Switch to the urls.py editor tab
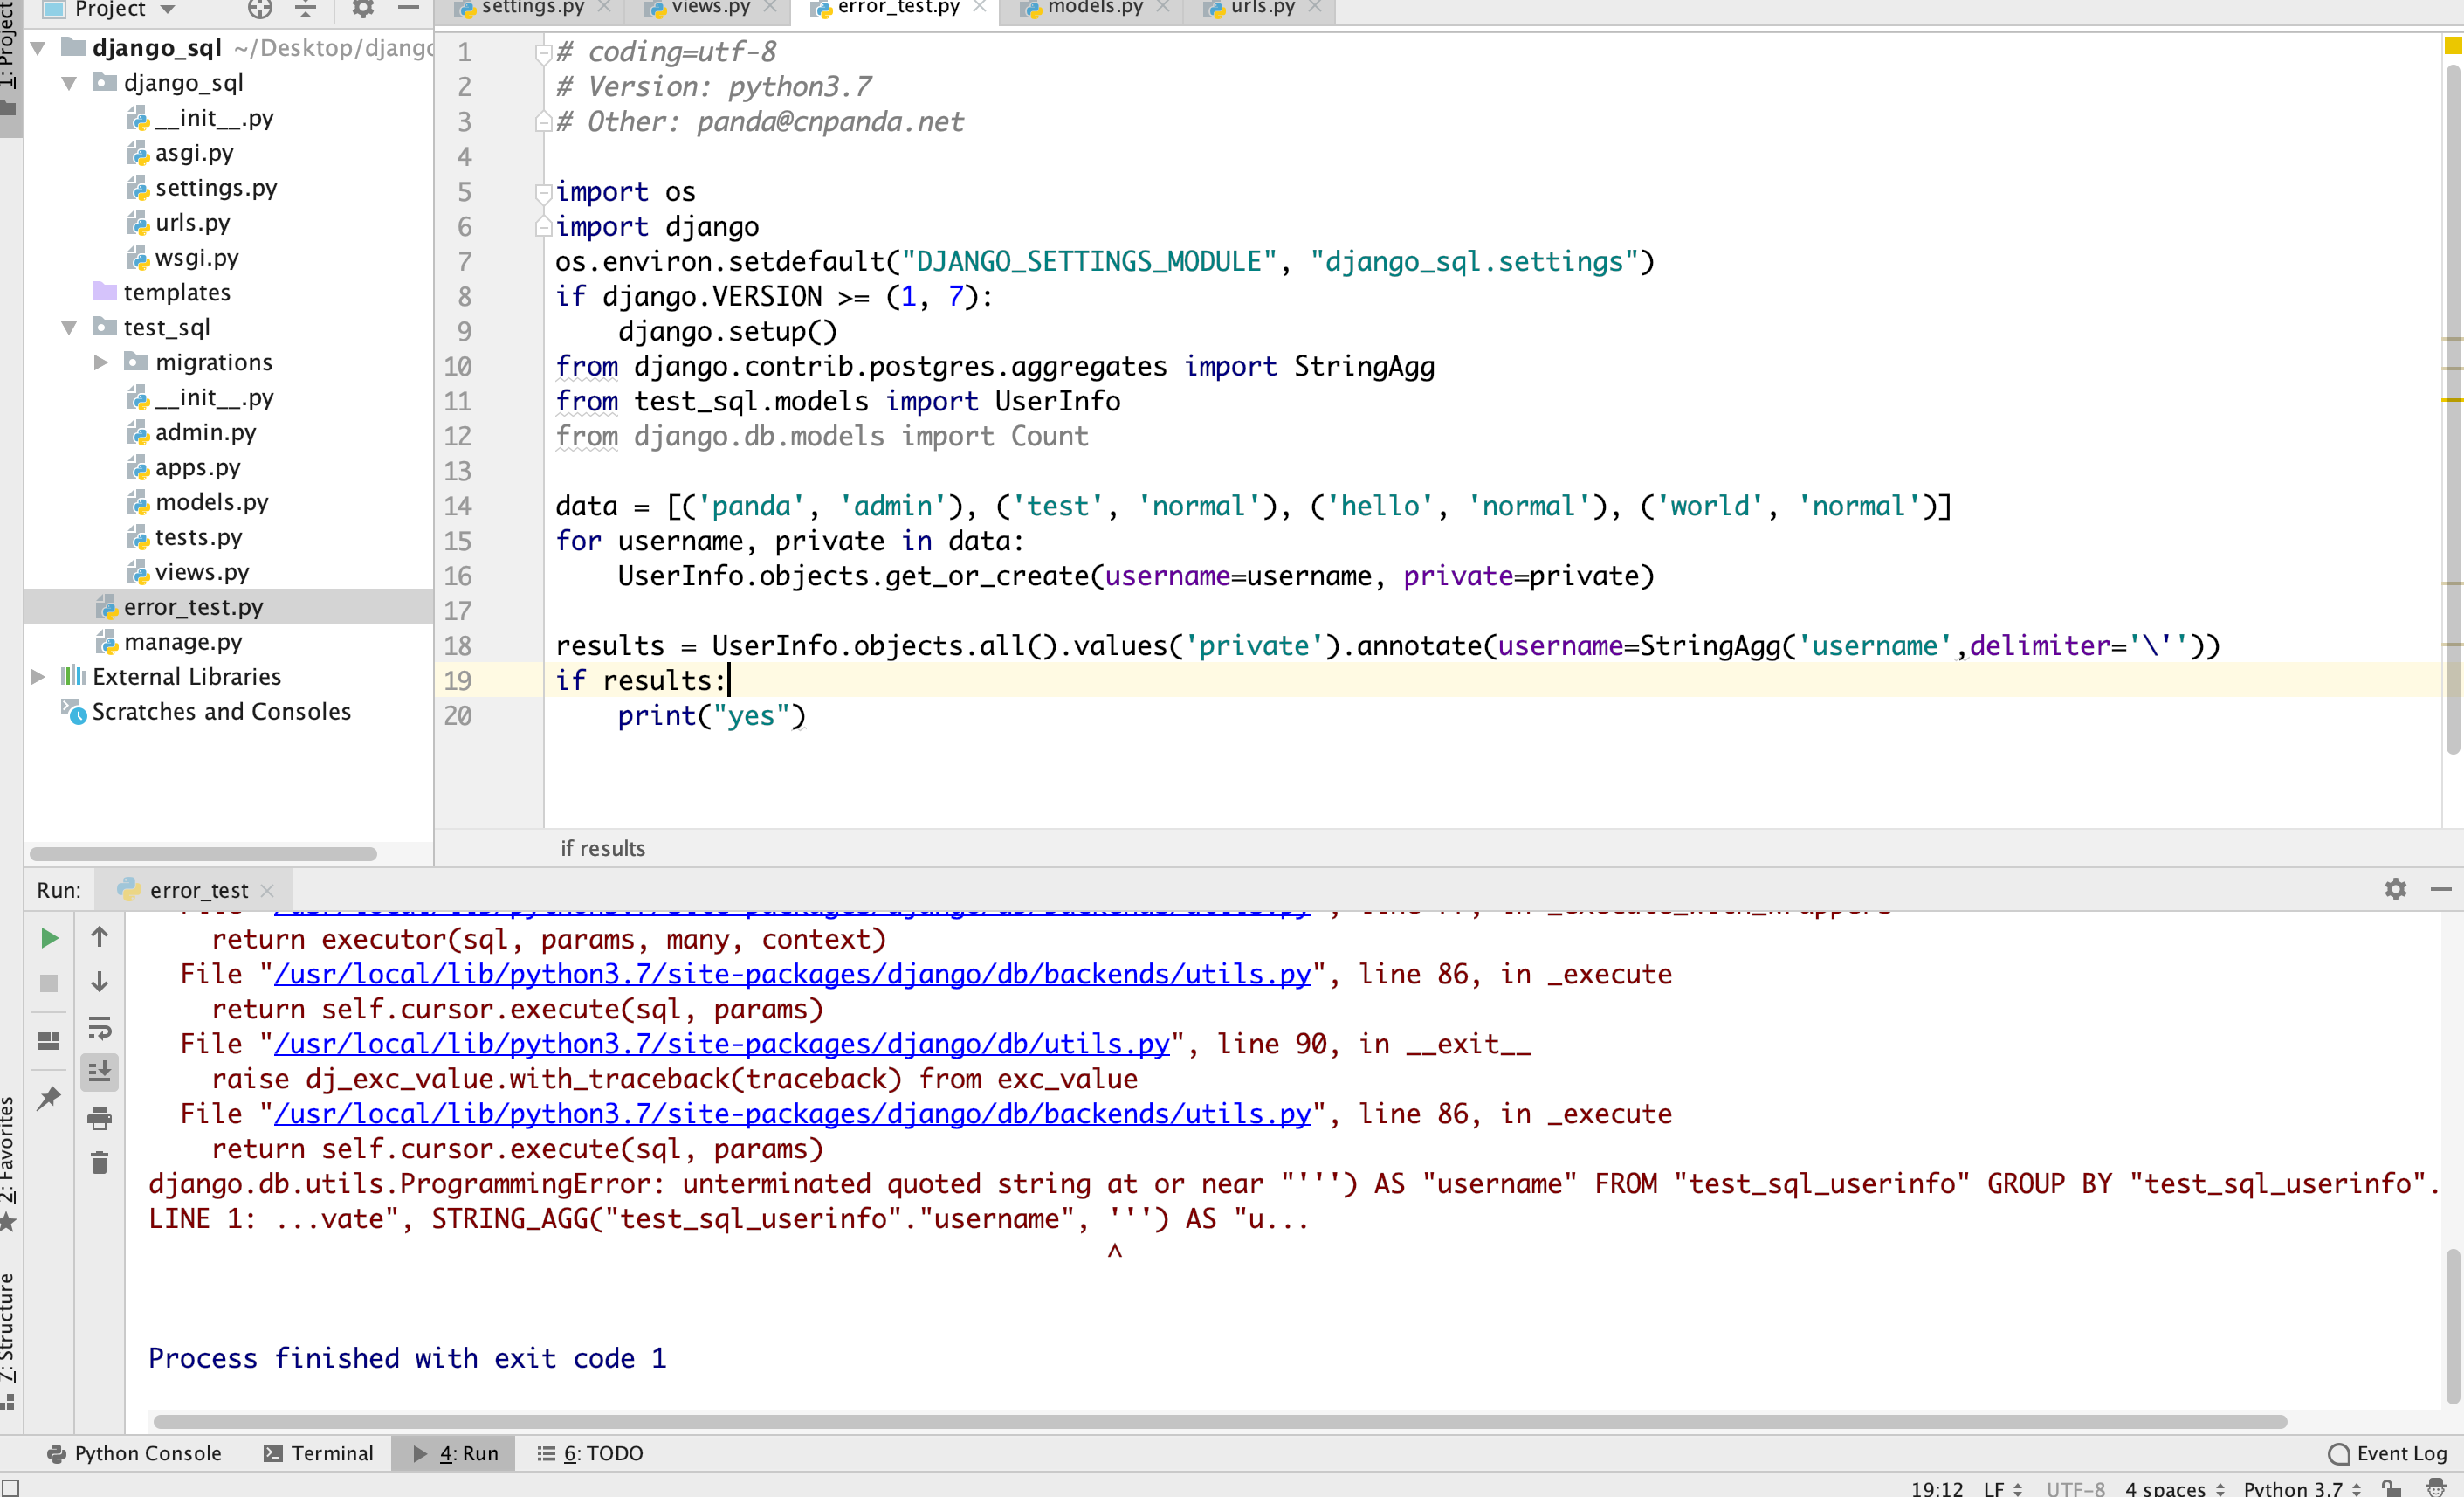 click(1262, 9)
